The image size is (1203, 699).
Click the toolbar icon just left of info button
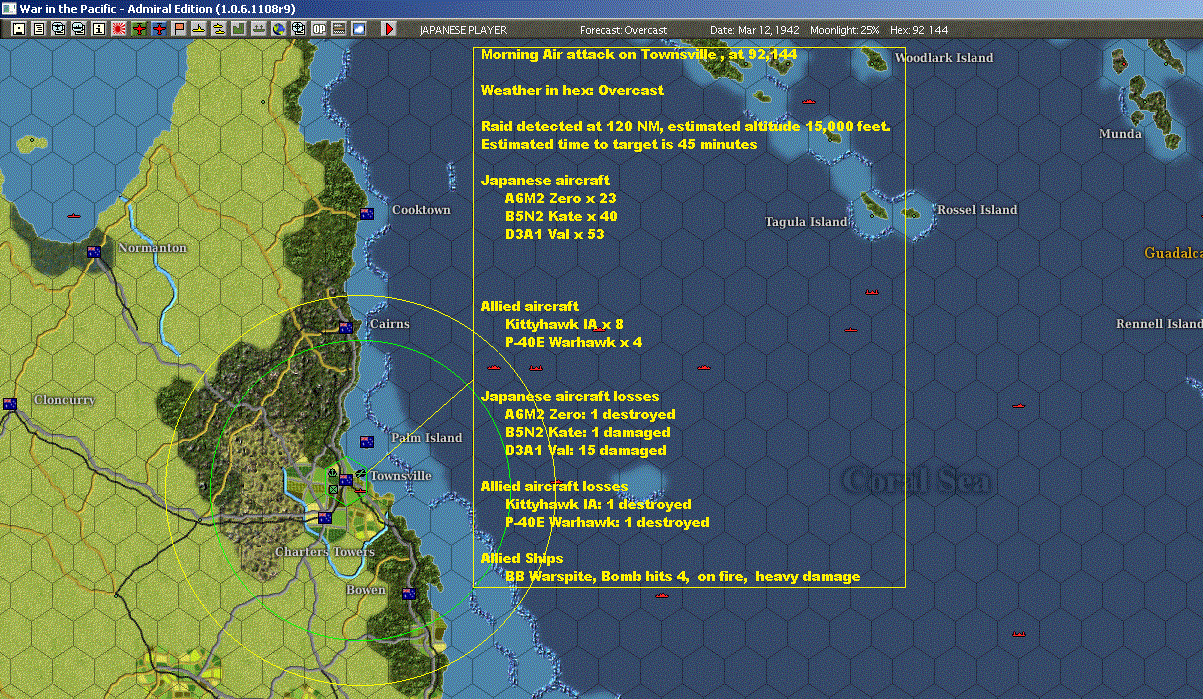tap(78, 29)
